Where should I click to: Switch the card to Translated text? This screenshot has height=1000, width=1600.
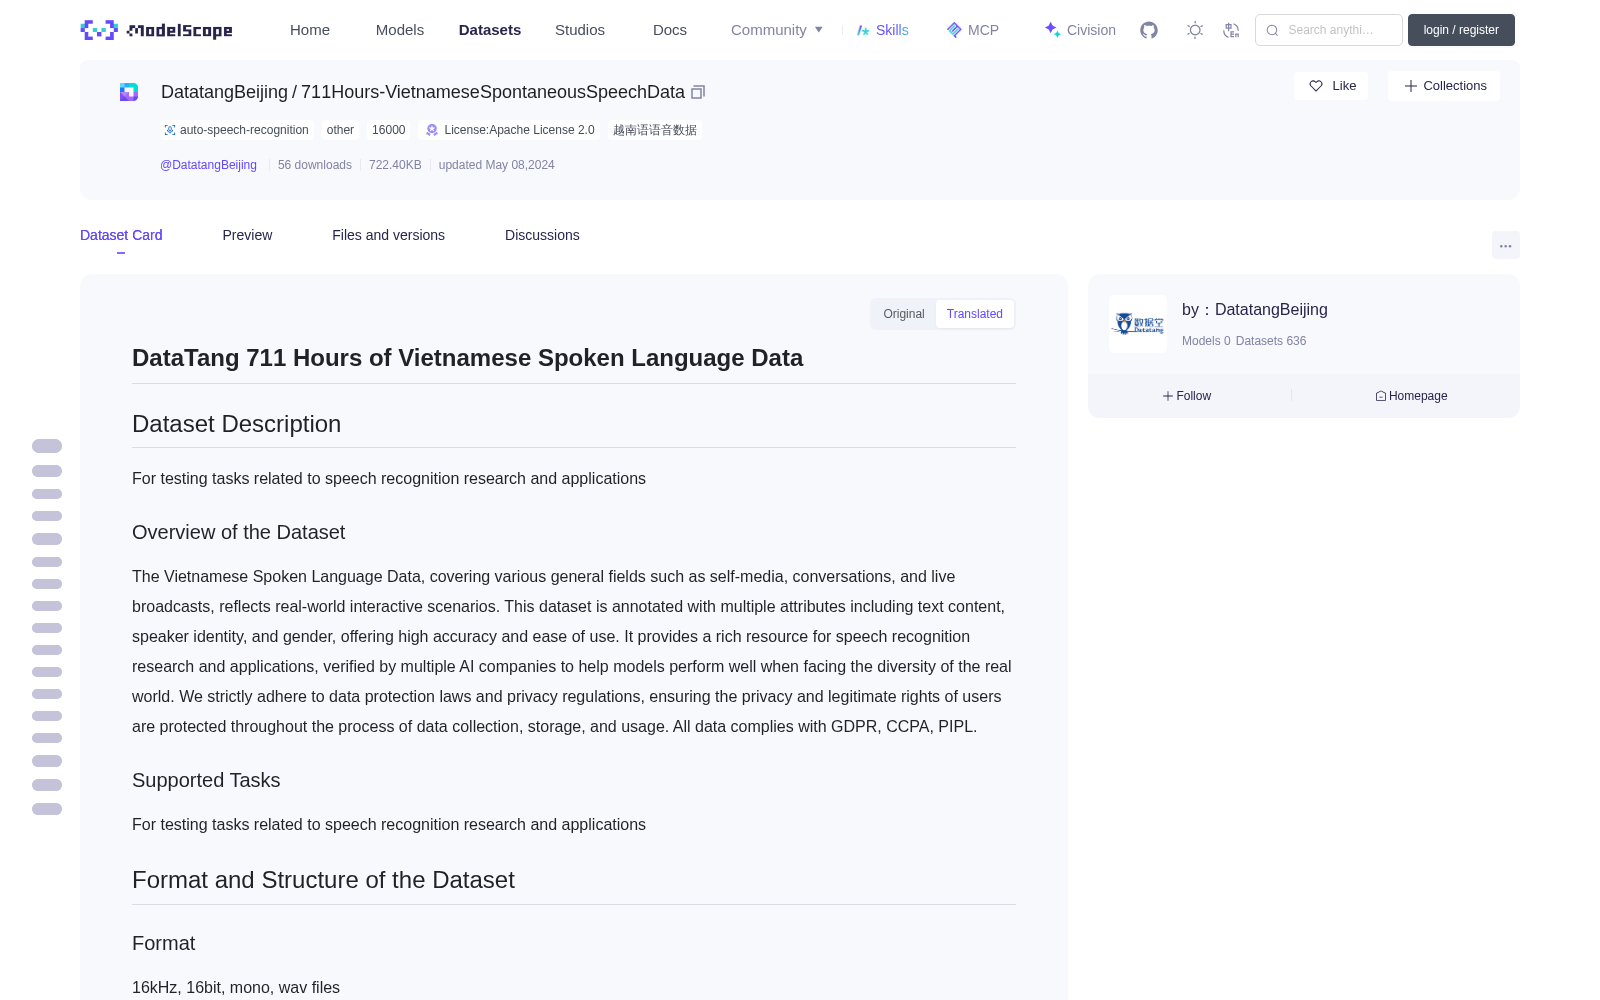975,314
